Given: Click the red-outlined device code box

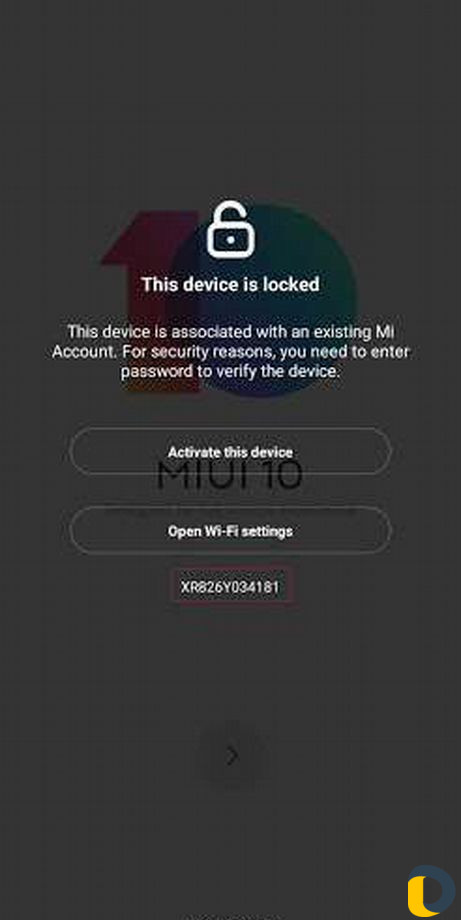Looking at the screenshot, I should pyautogui.click(x=231, y=585).
